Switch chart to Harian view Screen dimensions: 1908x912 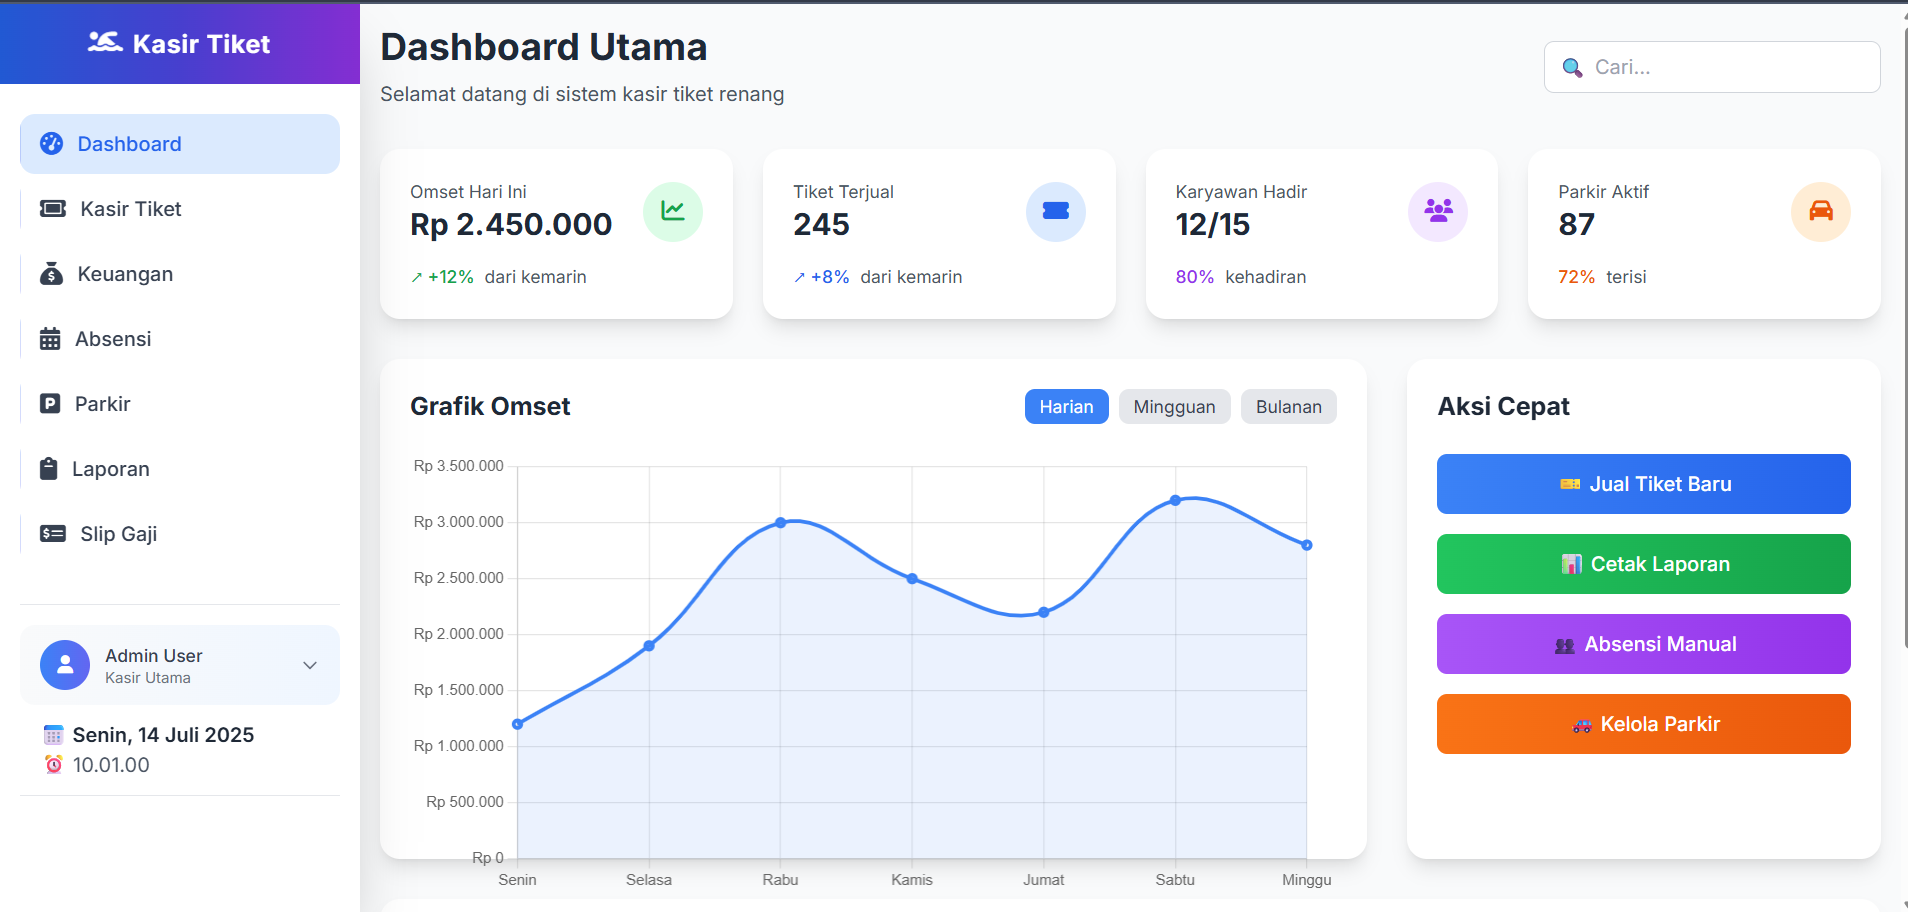[x=1066, y=407]
